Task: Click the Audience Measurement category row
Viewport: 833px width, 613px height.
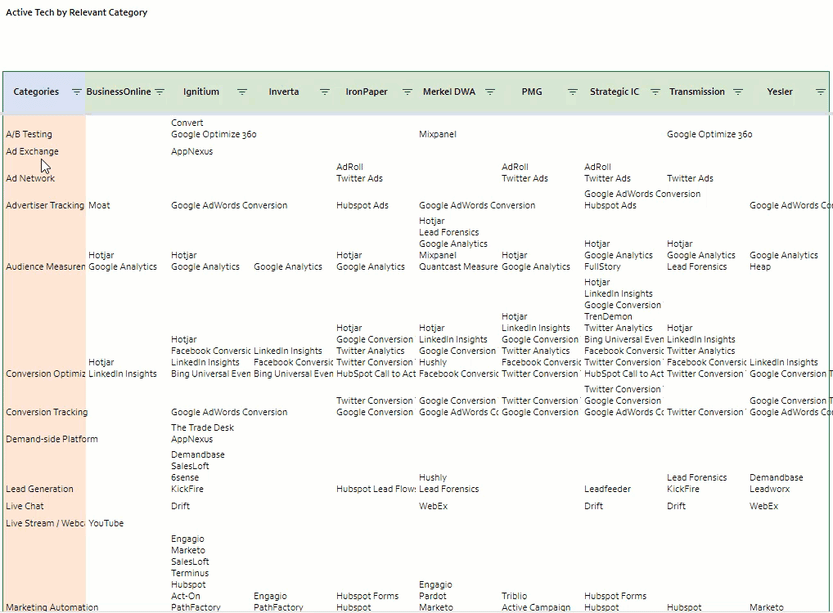Action: pos(45,267)
